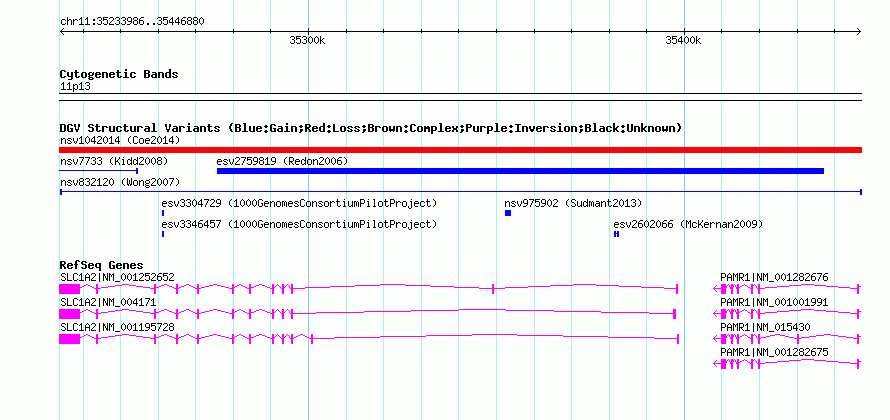890x420 pixels.
Task: Click the esv2602066 variant marker
Action: tap(616, 234)
